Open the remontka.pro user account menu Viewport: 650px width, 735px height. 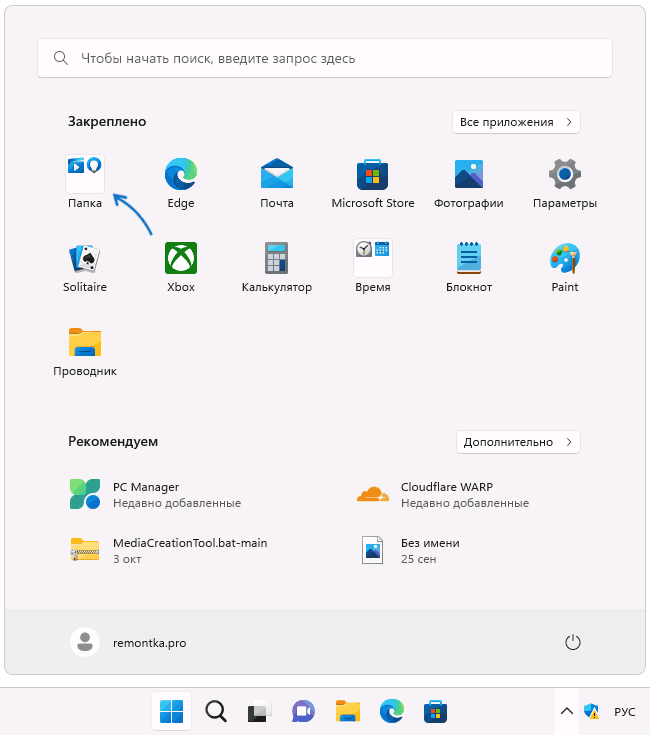(128, 642)
